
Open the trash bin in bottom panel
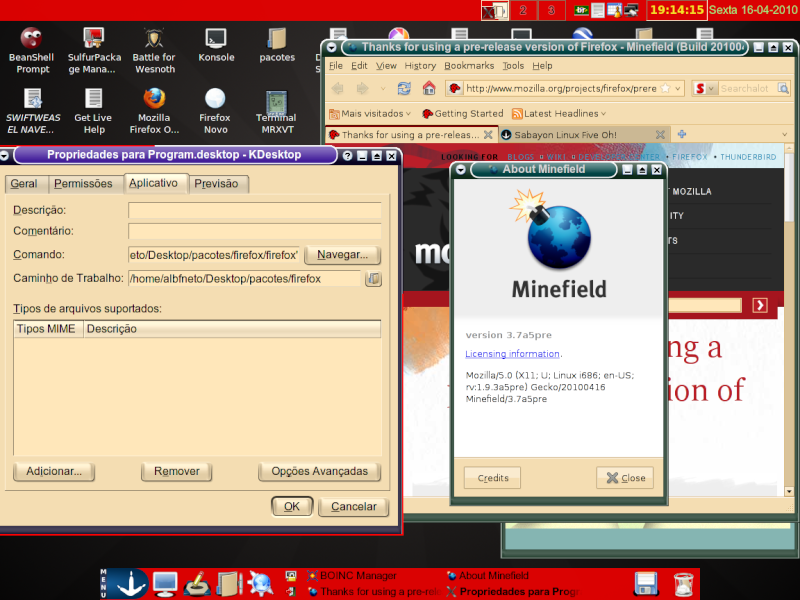pos(683,585)
